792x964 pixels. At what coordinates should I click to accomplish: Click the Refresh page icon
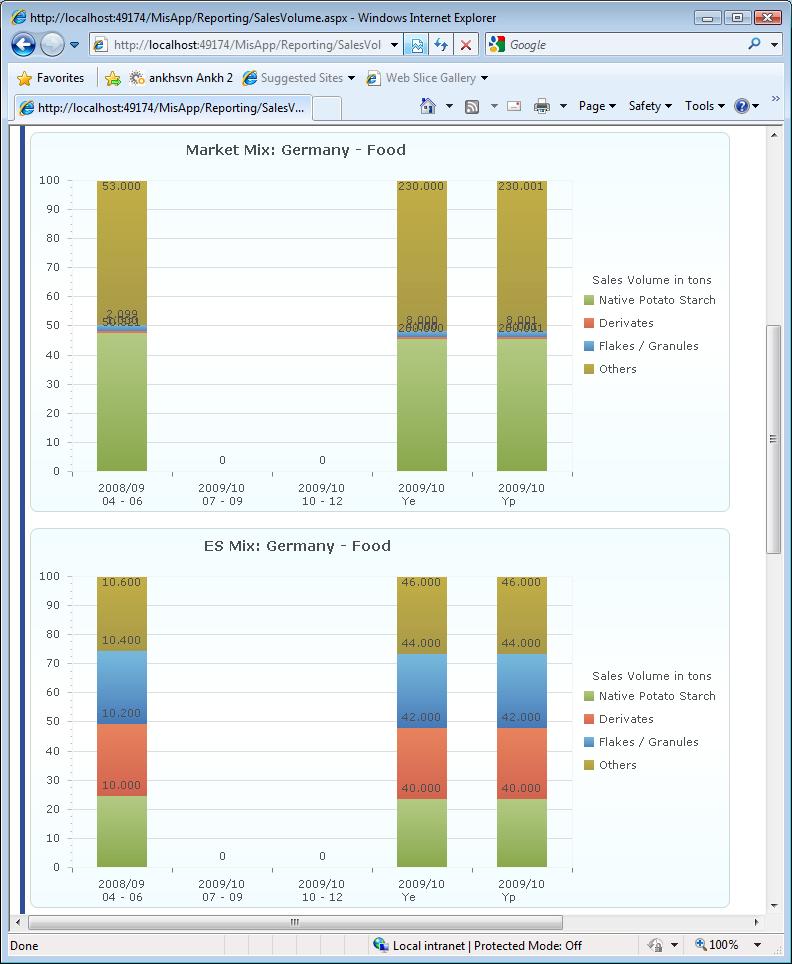tap(441, 45)
